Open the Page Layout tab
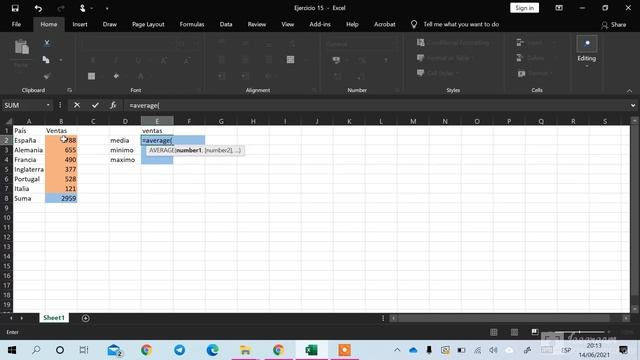 click(148, 24)
